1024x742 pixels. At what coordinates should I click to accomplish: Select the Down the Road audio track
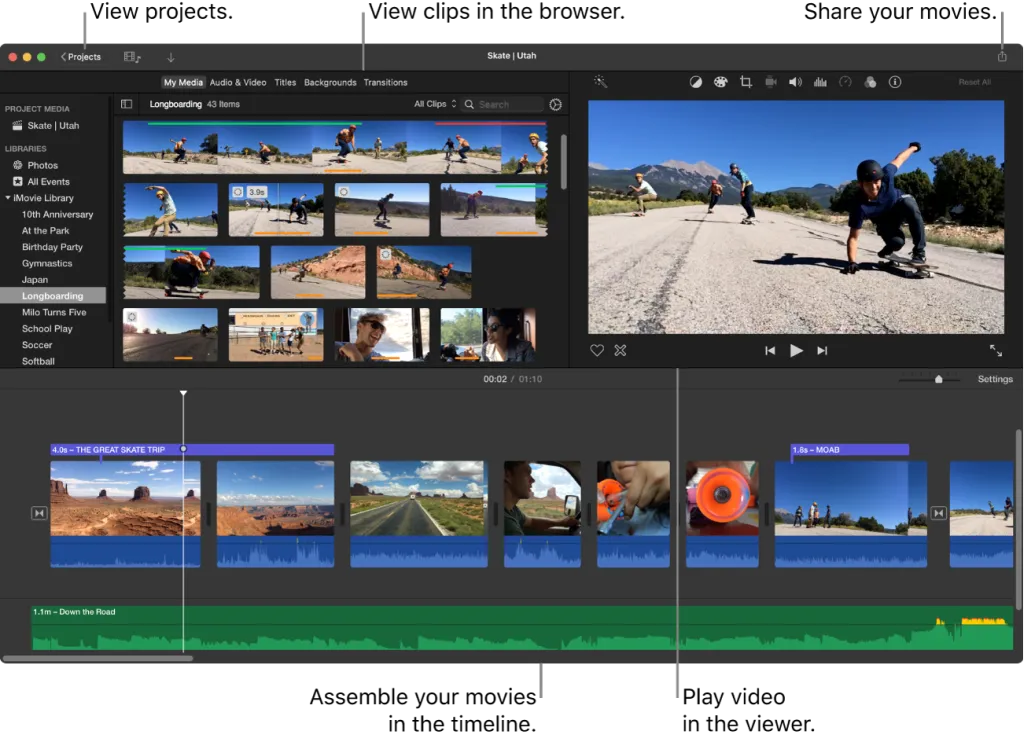[522, 628]
